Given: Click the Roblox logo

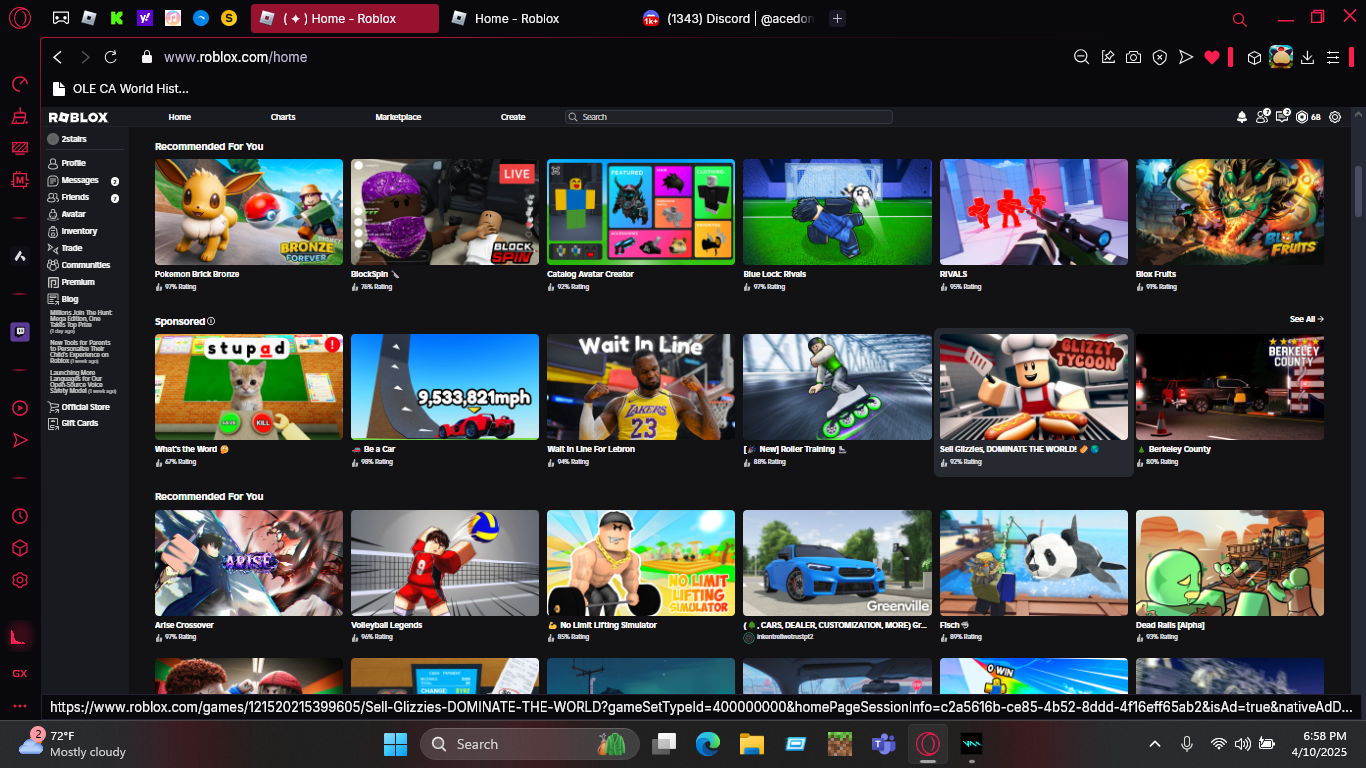Looking at the screenshot, I should [78, 117].
